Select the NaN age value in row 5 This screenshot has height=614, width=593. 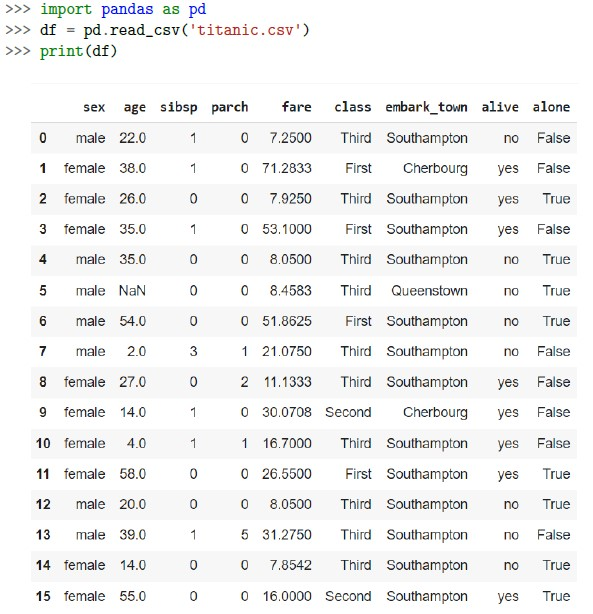pos(132,291)
